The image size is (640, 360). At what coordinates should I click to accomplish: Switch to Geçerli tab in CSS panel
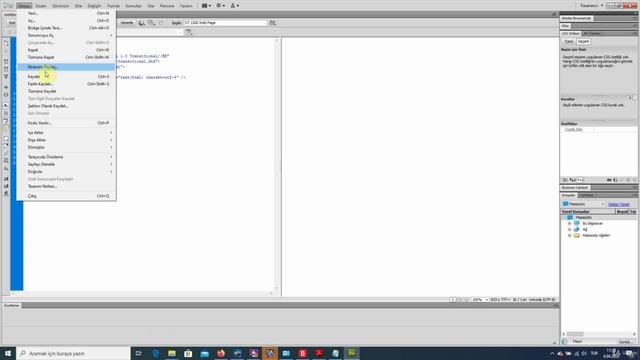pos(583,42)
